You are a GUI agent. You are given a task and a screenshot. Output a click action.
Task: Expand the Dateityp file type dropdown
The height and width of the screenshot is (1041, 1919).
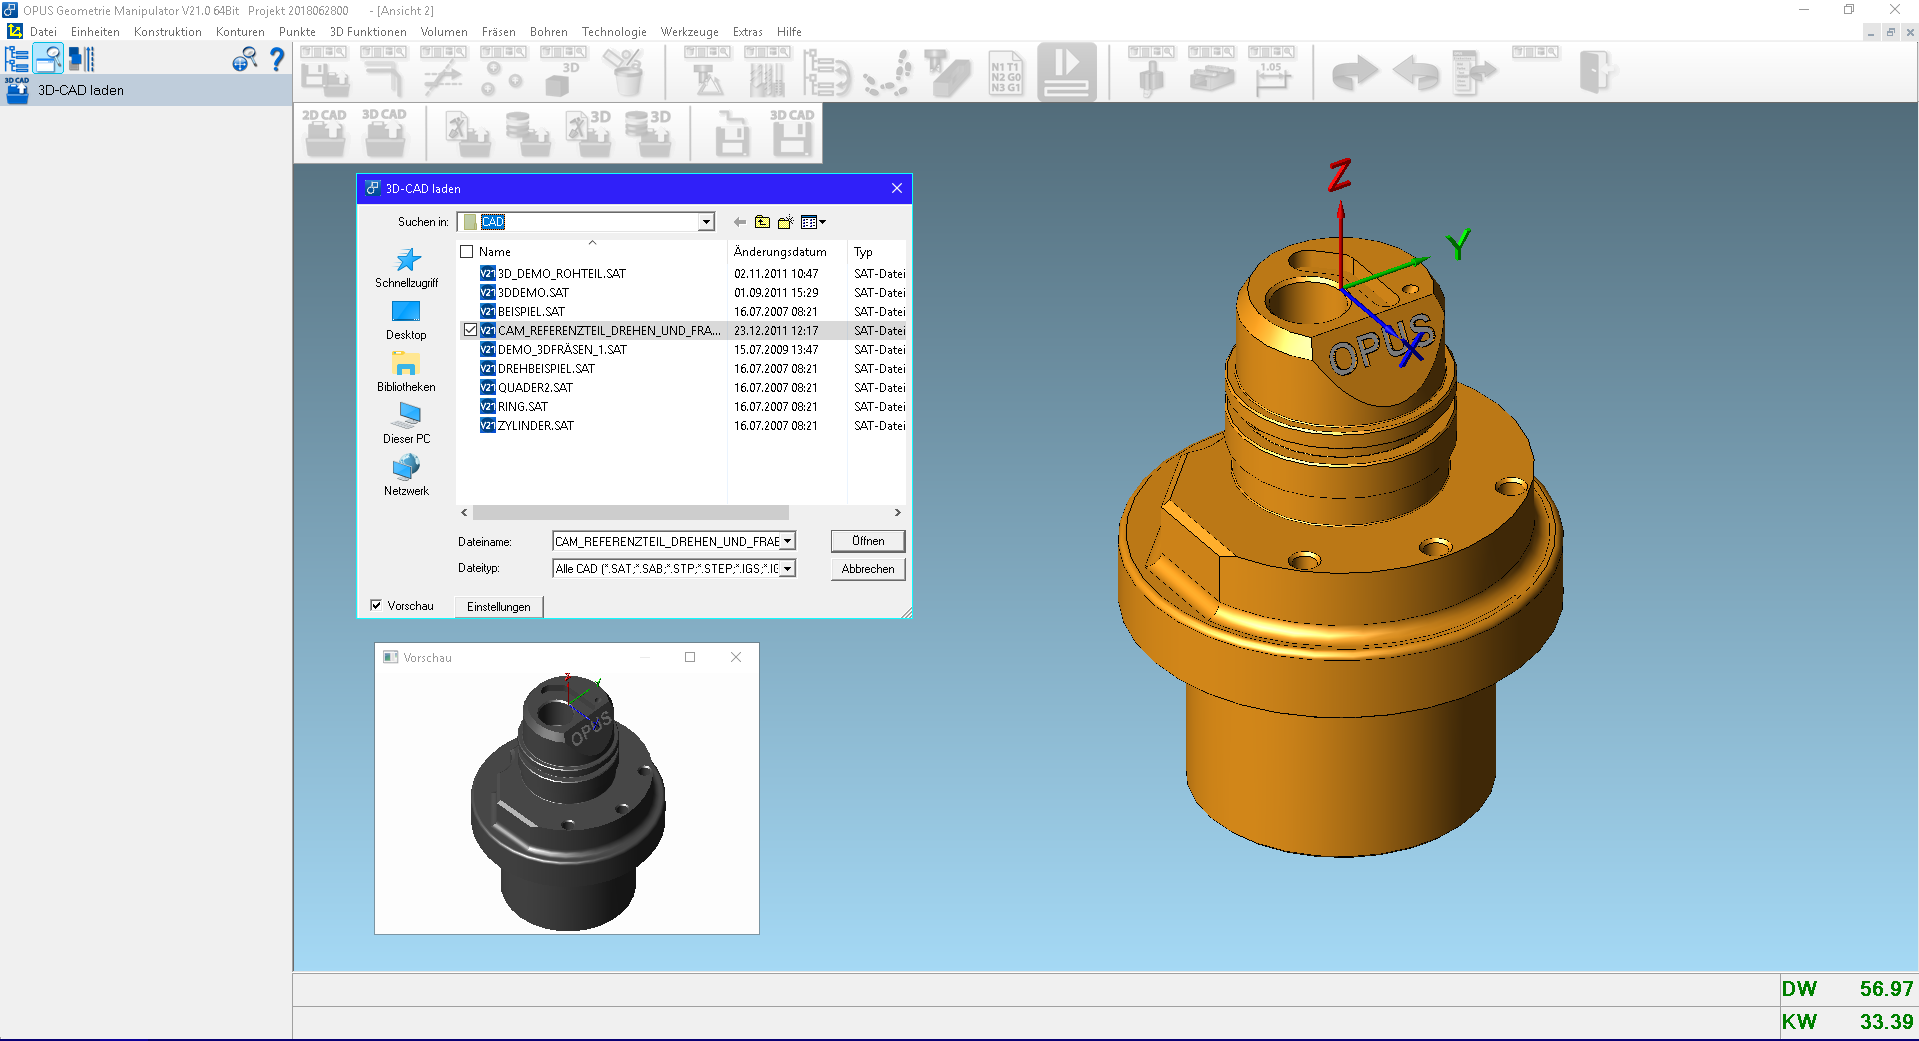pyautogui.click(x=788, y=568)
